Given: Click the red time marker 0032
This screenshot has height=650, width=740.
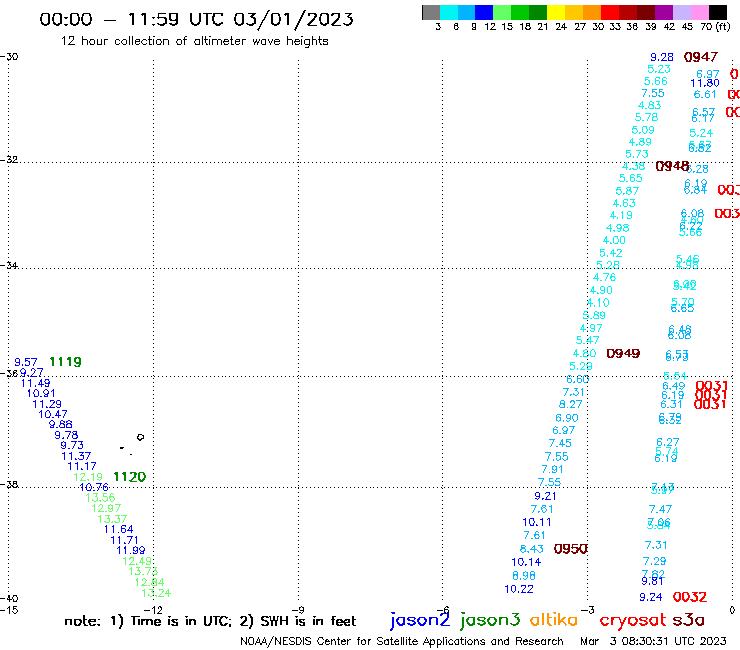Looking at the screenshot, I should click(x=690, y=597).
